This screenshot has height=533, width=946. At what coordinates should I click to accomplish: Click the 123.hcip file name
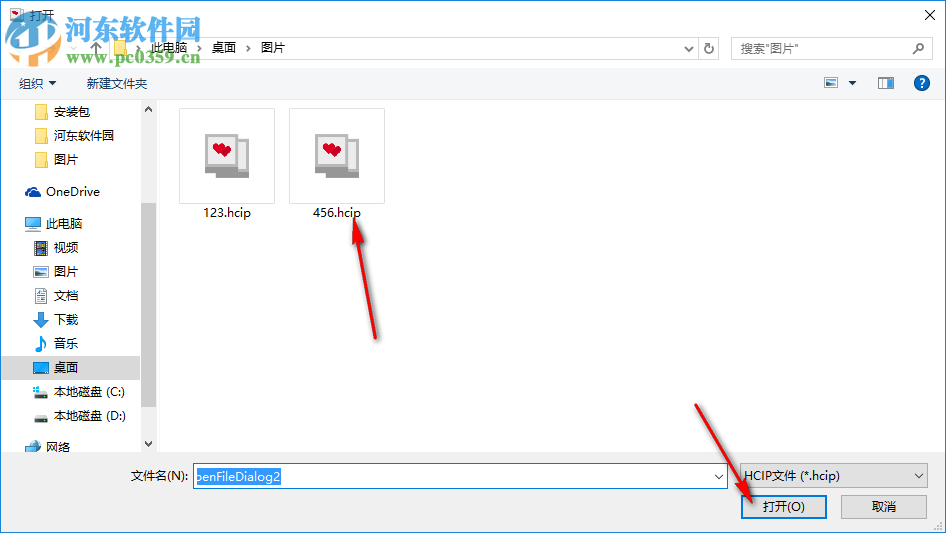(227, 212)
